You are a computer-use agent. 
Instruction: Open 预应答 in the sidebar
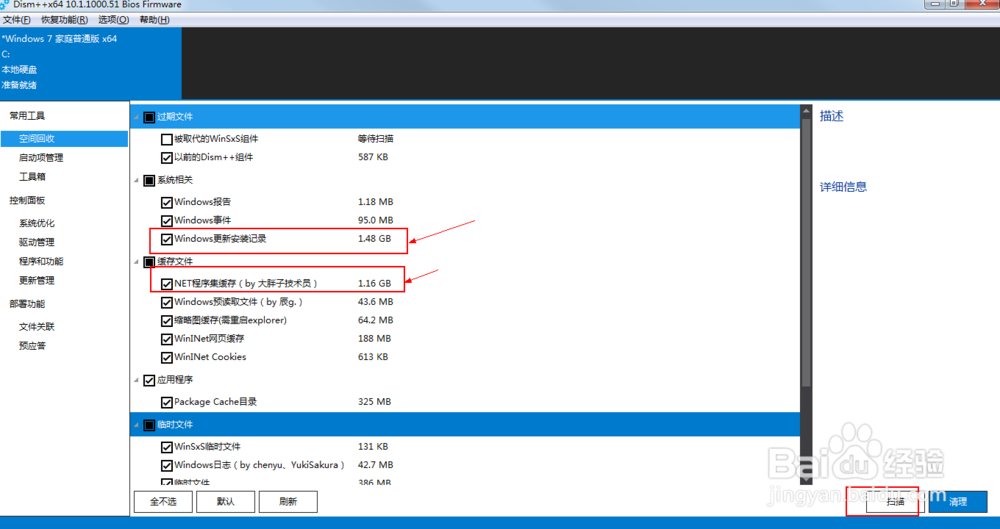[x=32, y=346]
